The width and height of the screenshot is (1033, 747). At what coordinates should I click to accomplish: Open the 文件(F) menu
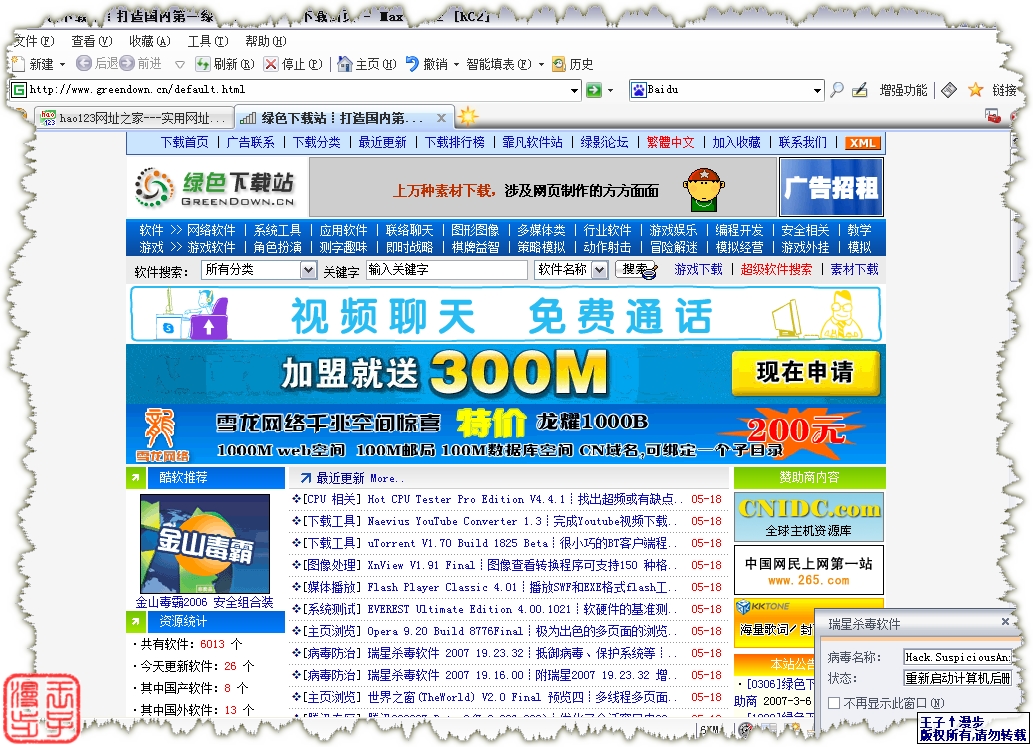(34, 41)
